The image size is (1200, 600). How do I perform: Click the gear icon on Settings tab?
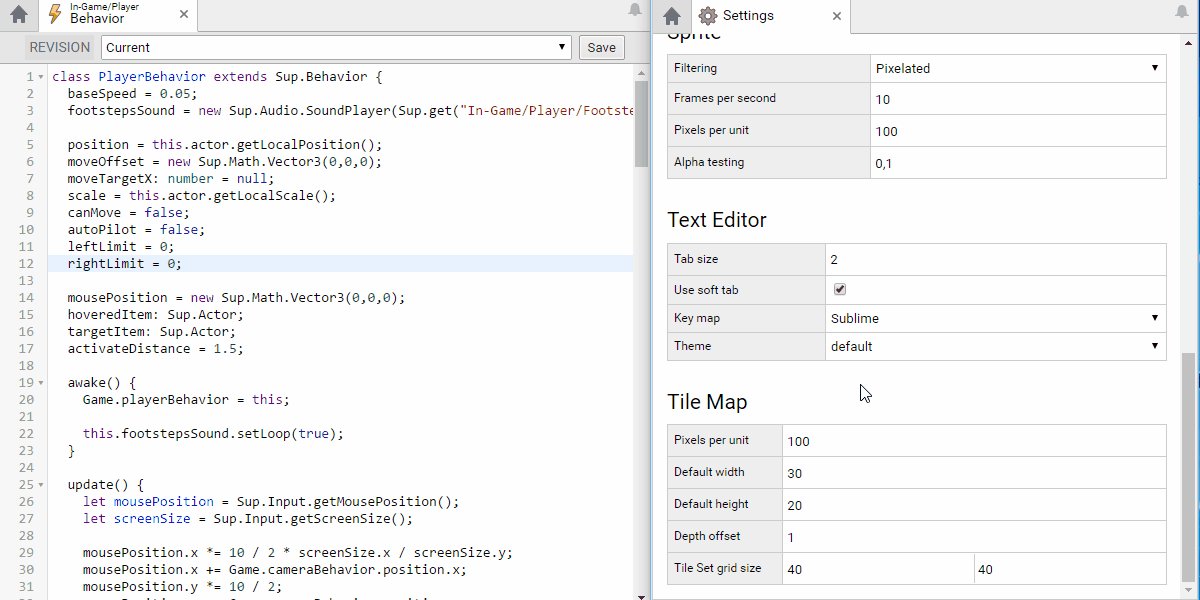point(708,15)
